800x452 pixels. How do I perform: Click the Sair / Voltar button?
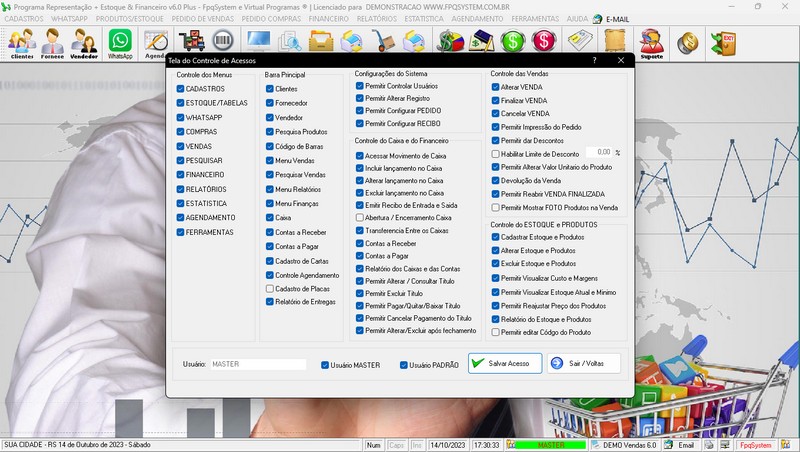click(x=584, y=363)
